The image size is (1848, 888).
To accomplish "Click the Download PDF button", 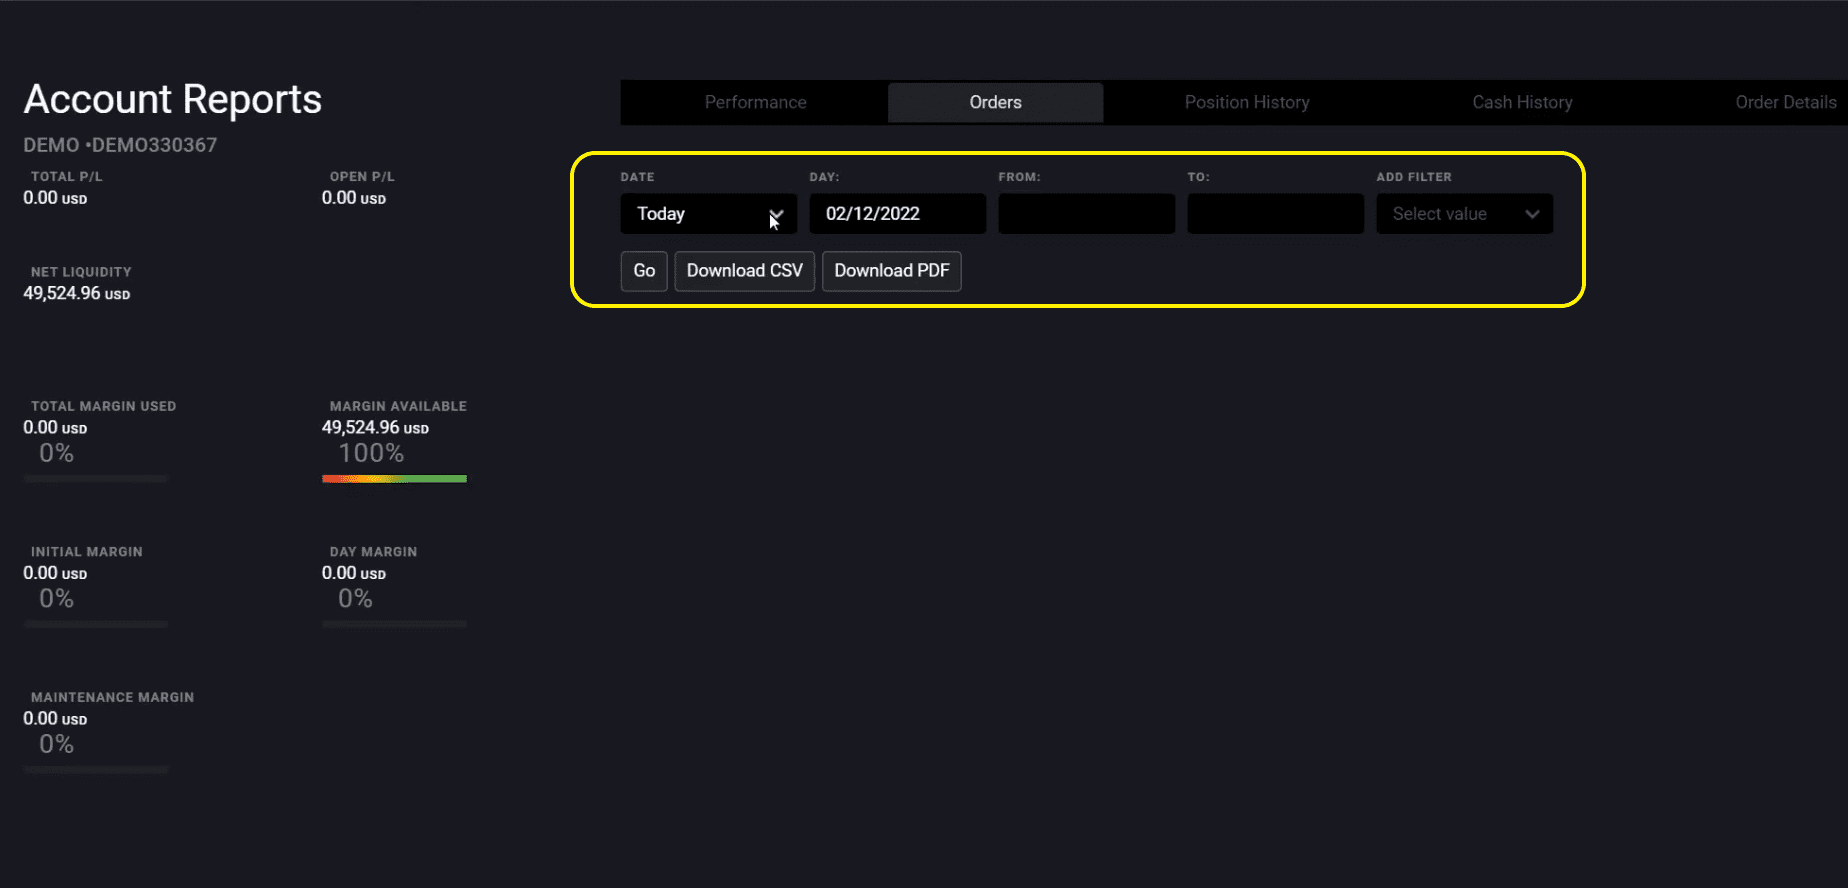I will point(891,271).
